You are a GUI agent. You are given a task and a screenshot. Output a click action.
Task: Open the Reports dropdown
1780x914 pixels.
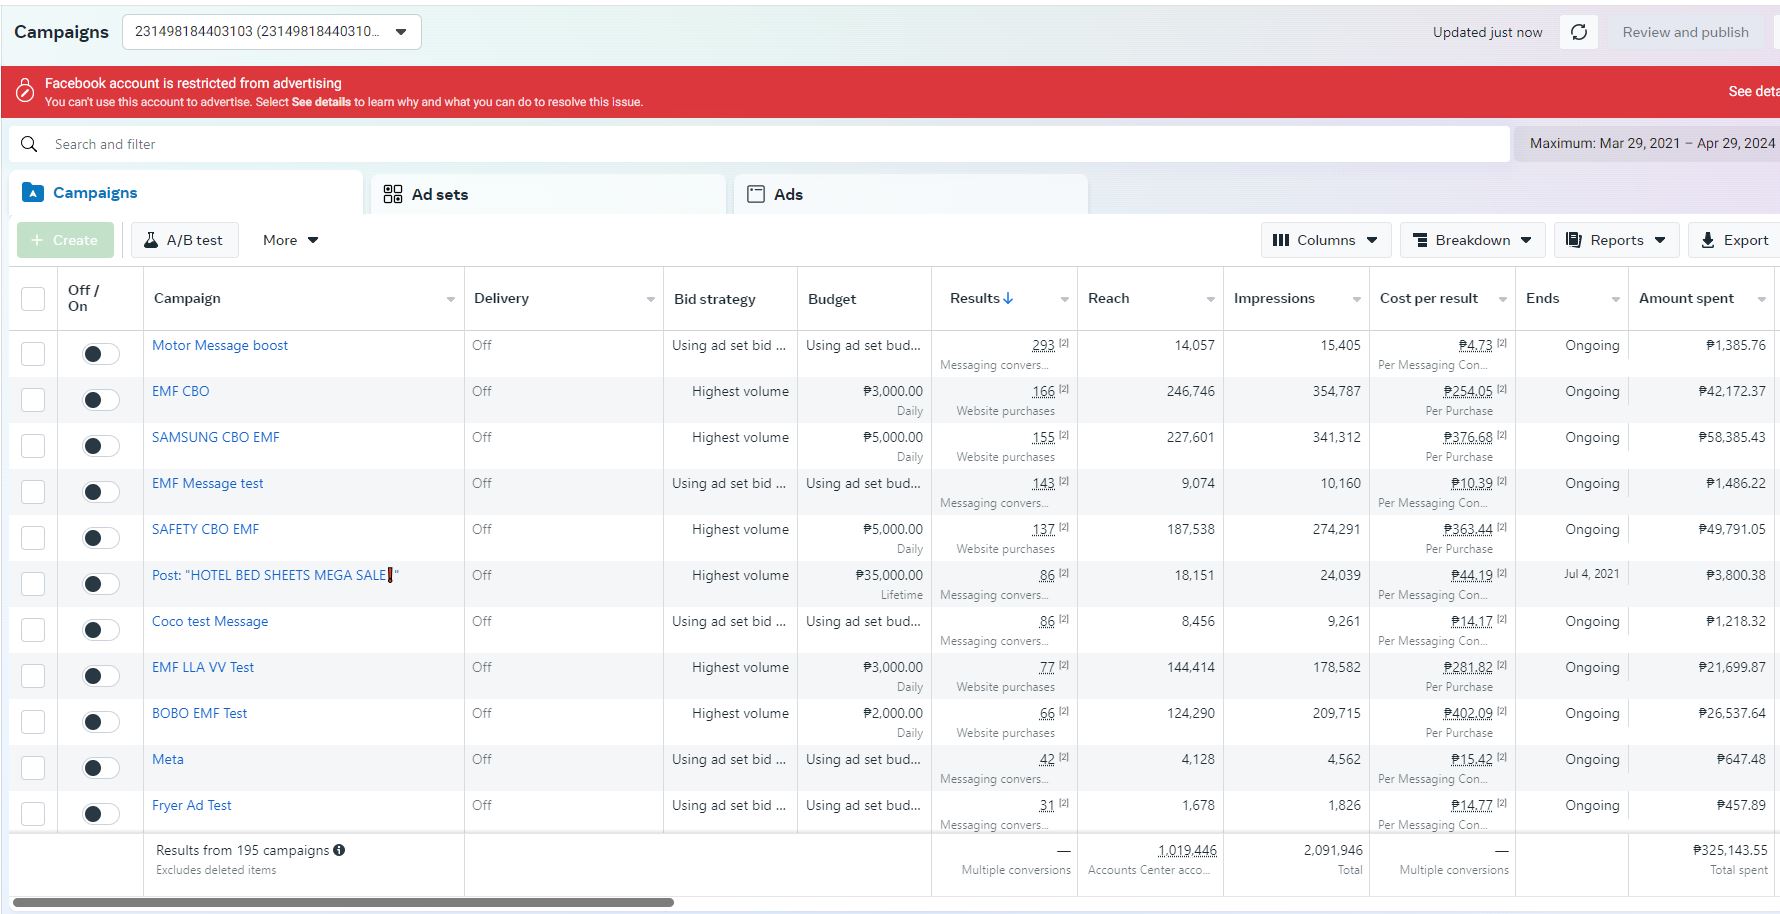tap(1616, 240)
